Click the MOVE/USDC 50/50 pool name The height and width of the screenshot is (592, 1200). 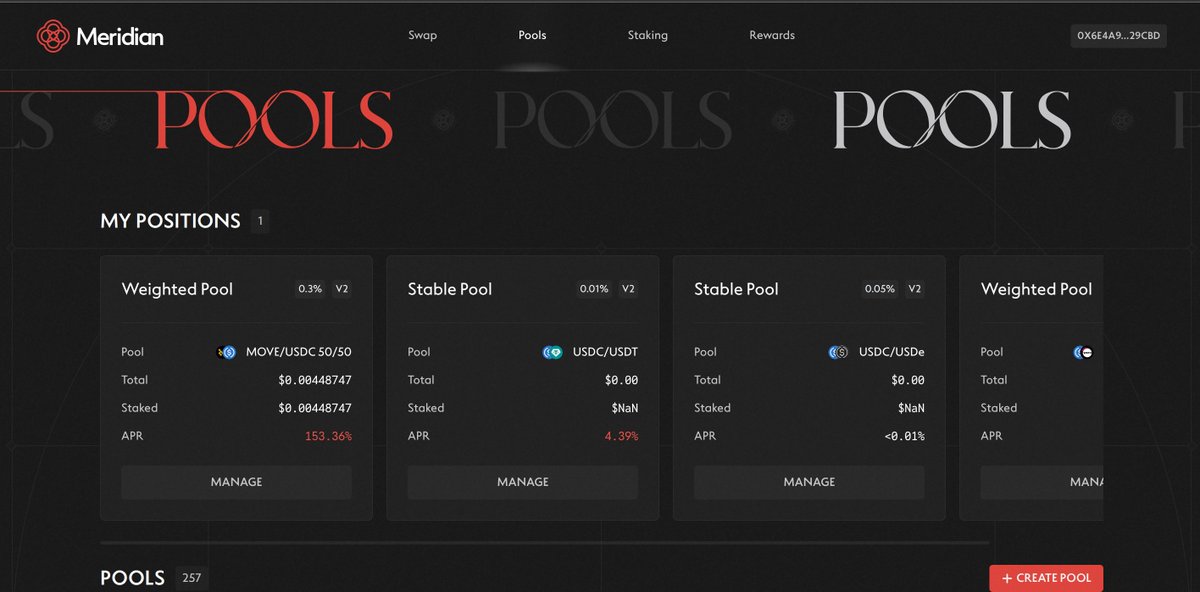pyautogui.click(x=299, y=352)
